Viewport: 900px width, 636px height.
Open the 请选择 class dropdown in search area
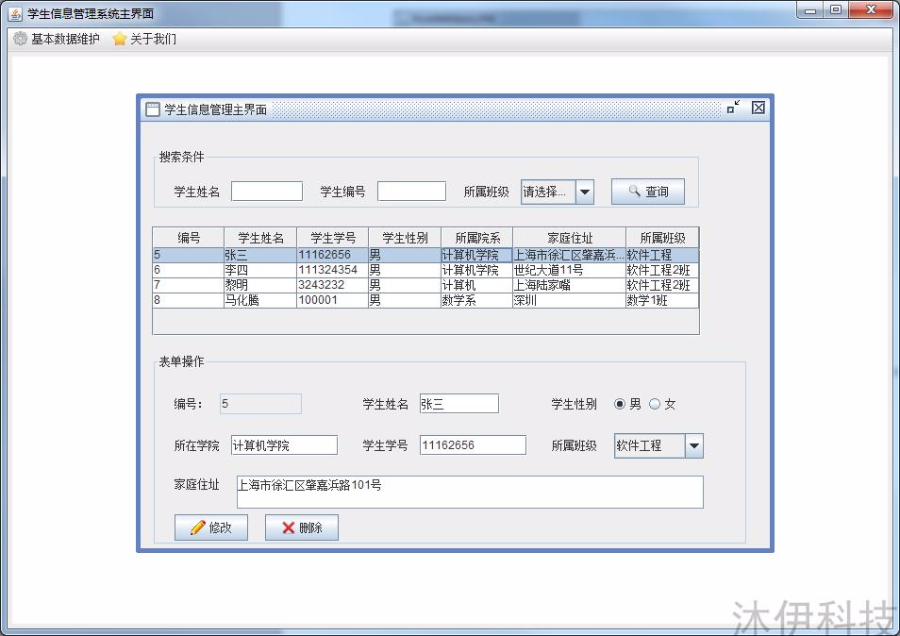(583, 190)
